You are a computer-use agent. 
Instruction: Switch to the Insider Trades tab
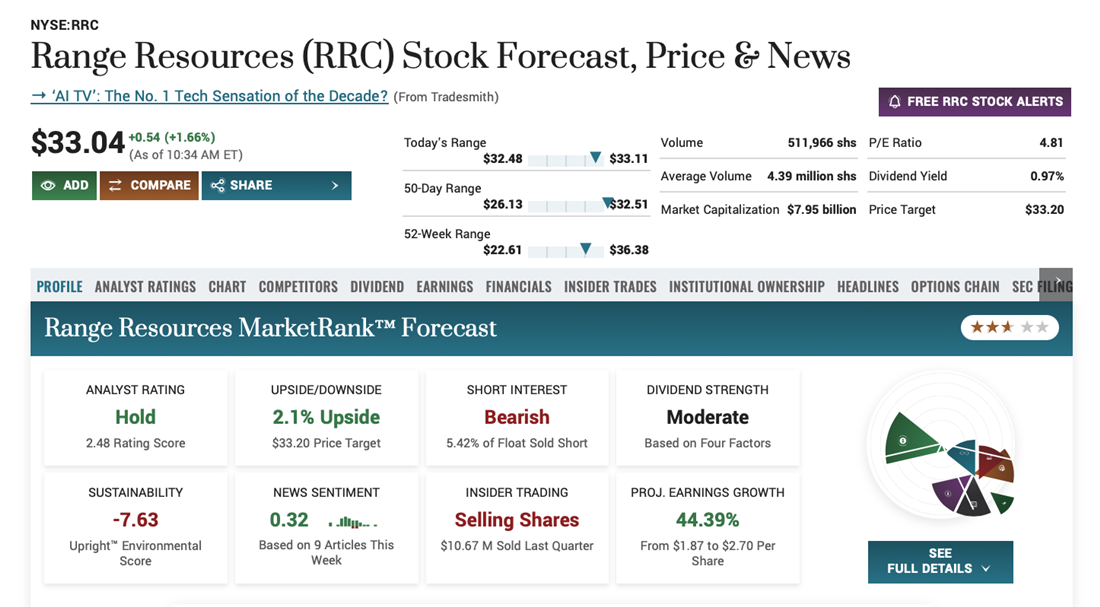610,287
